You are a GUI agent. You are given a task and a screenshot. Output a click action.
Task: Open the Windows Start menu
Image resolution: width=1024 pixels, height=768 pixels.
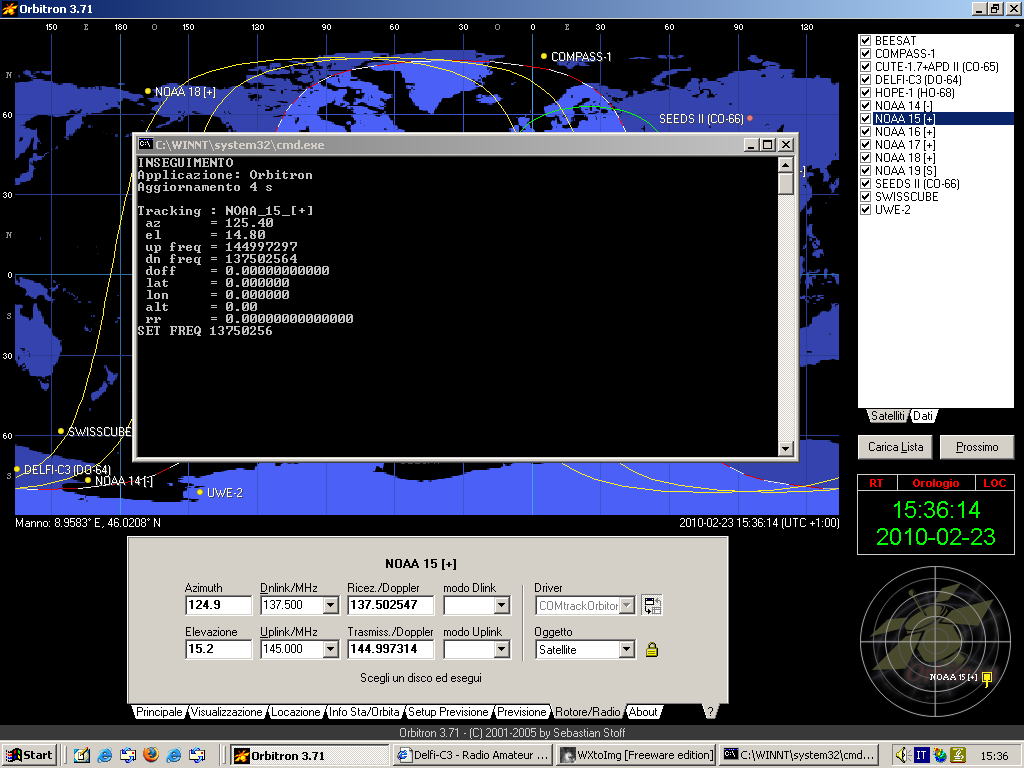(29, 755)
